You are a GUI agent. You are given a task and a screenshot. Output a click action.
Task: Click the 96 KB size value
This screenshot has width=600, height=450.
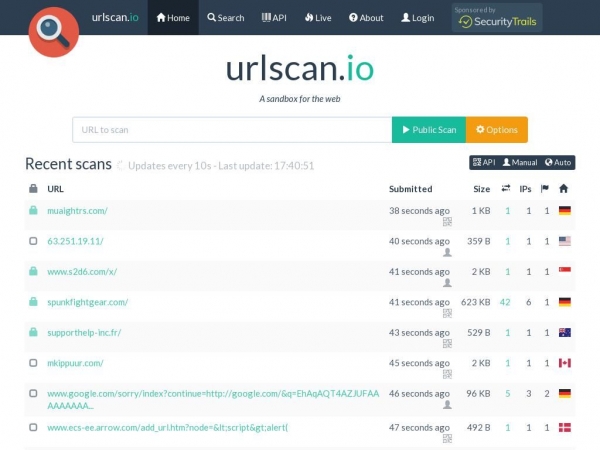point(478,394)
